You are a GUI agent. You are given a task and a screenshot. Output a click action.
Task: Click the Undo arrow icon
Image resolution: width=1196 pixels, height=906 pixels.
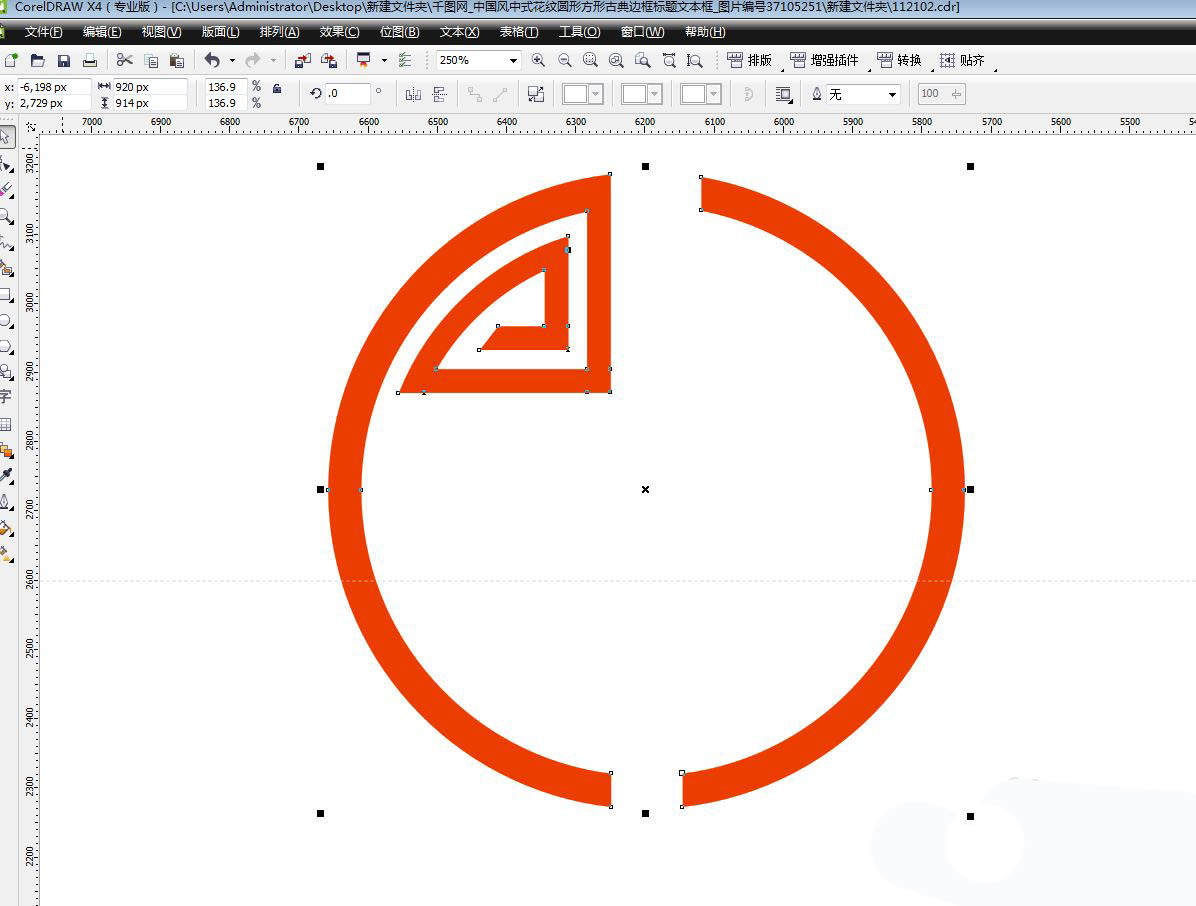[212, 61]
